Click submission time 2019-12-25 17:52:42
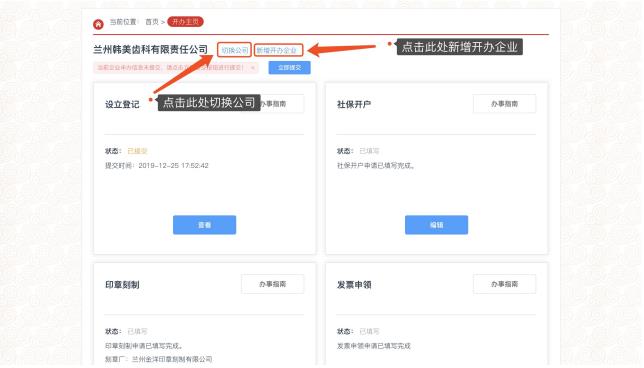The image size is (644, 368). tap(173, 166)
